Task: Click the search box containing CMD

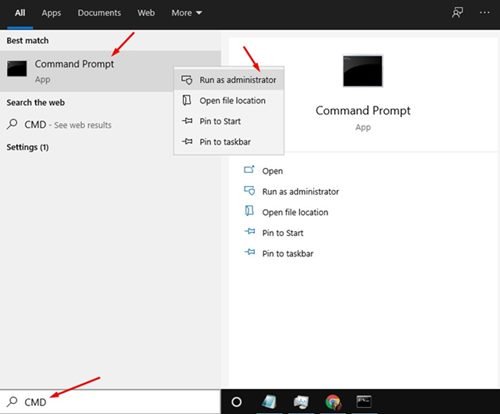Action: [x=110, y=402]
